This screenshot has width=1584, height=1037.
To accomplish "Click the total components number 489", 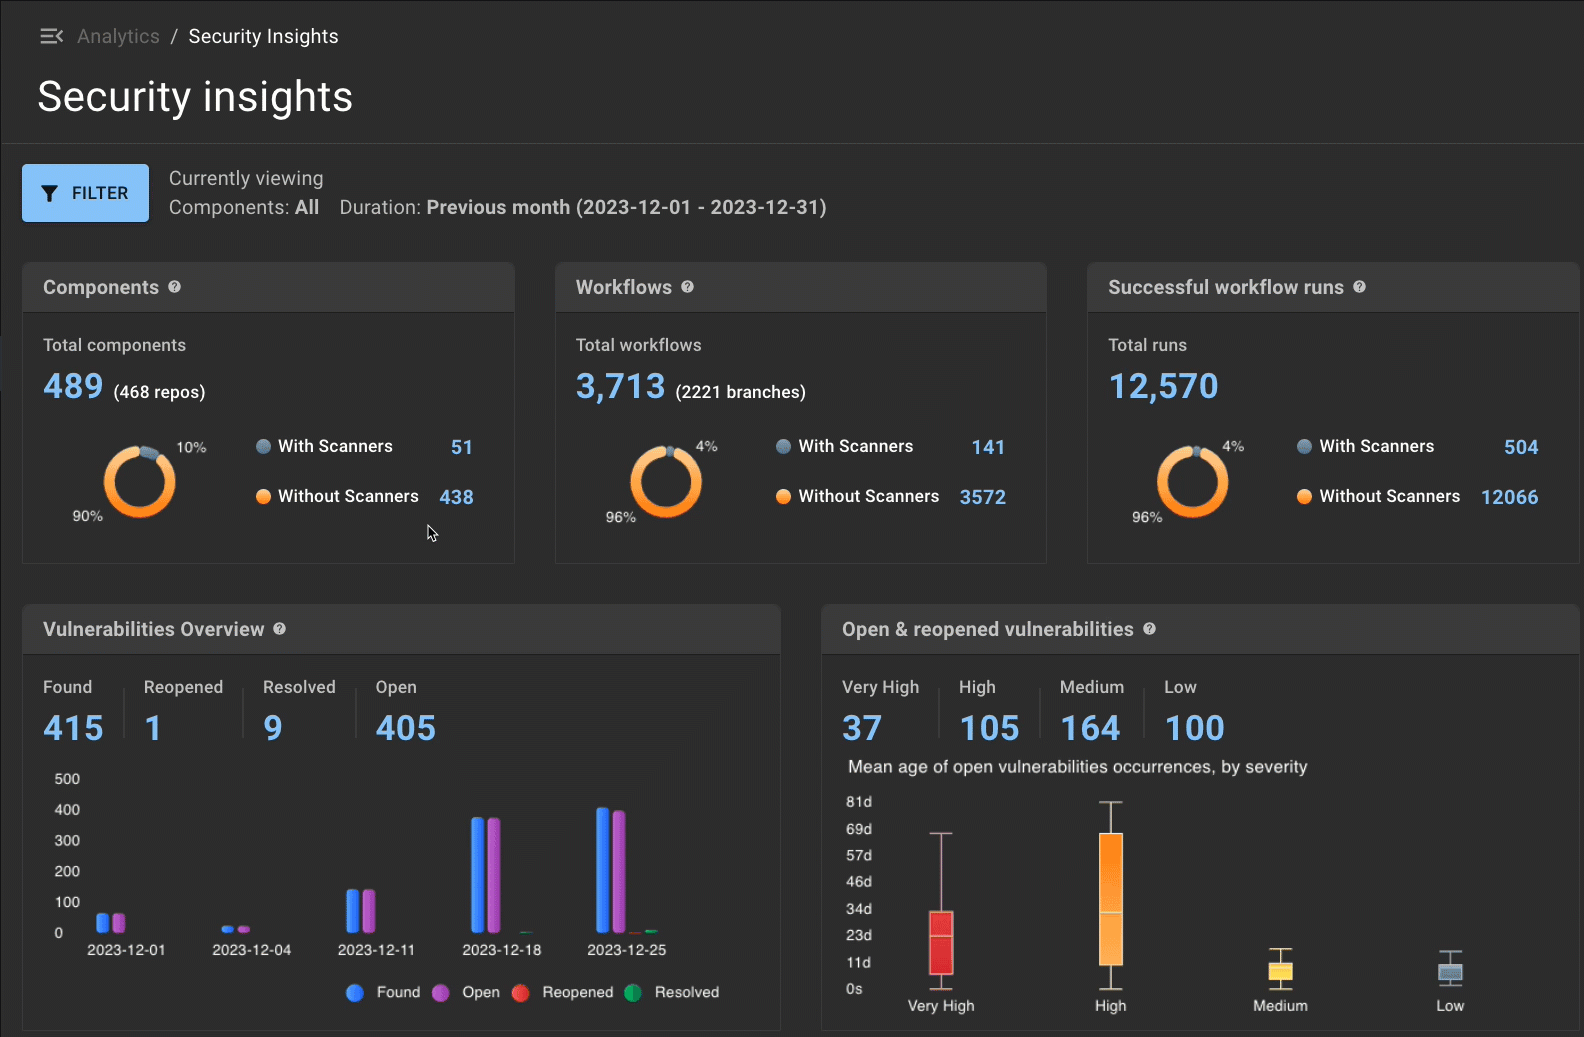I will coord(73,386).
